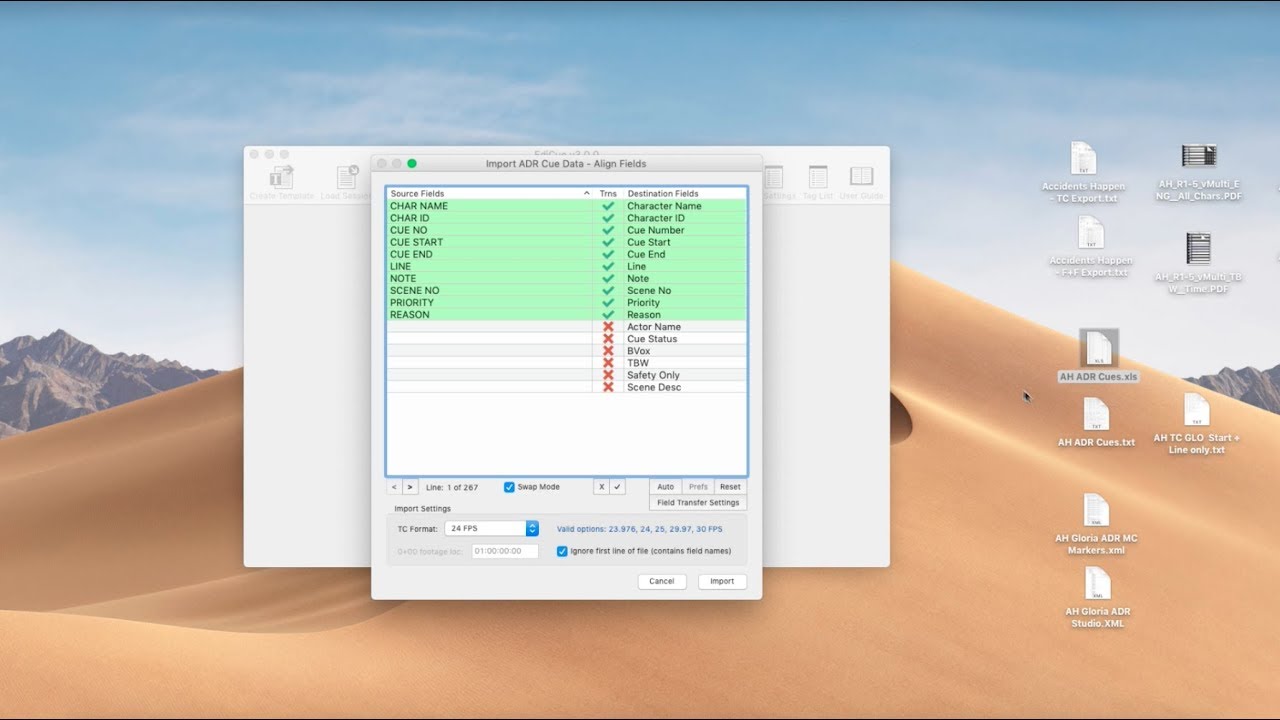Click Trns column header
The image size is (1280, 720).
point(608,194)
